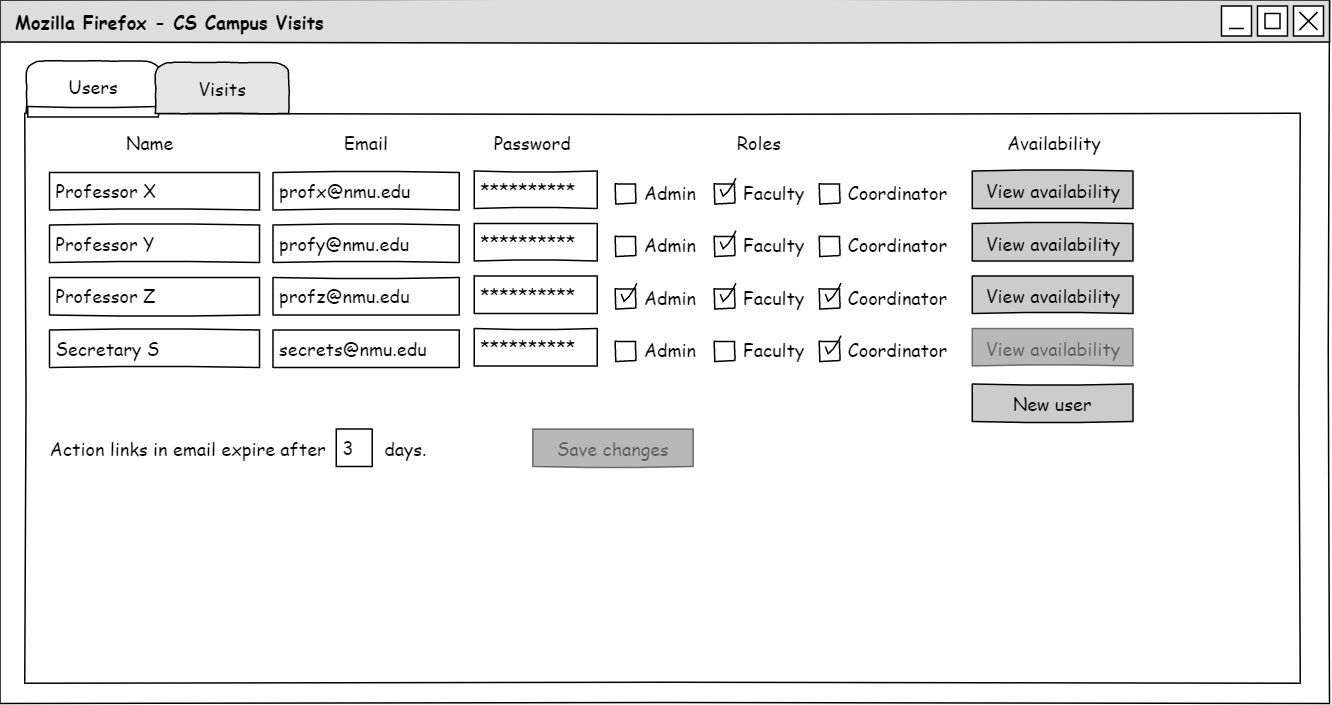Edit the link expiry days field
Viewport: 1332px width, 705px height.
(x=354, y=449)
